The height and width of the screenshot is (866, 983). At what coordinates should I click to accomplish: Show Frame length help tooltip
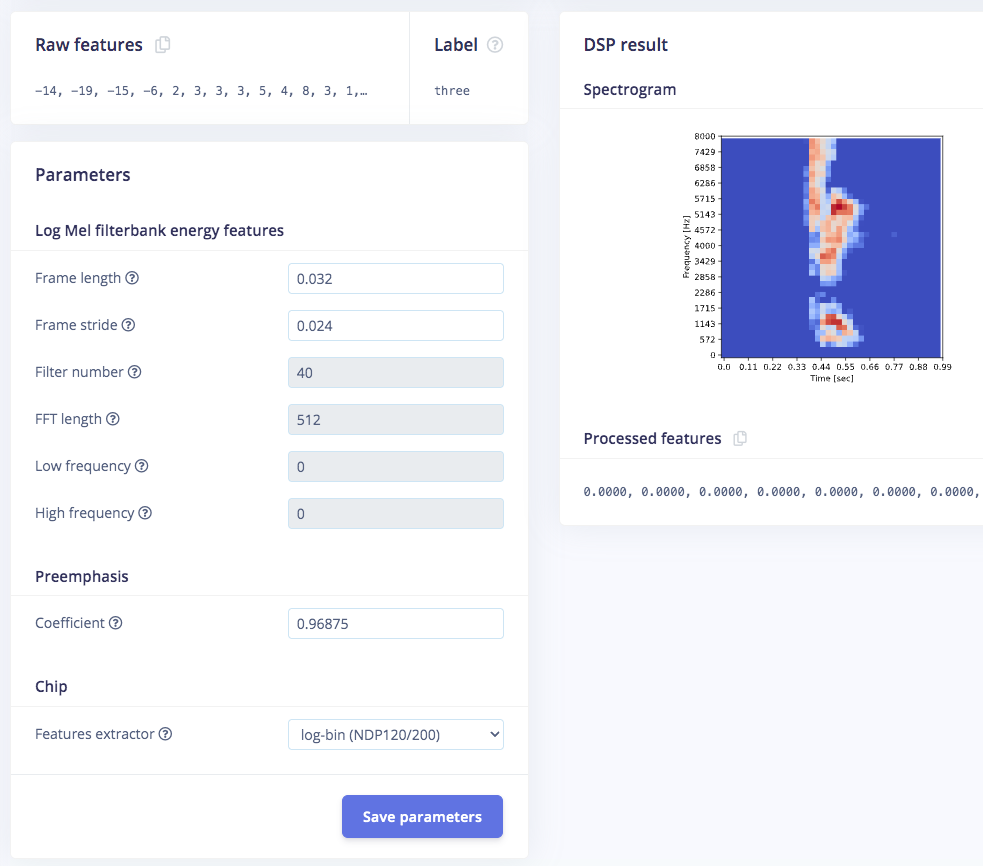click(x=132, y=278)
